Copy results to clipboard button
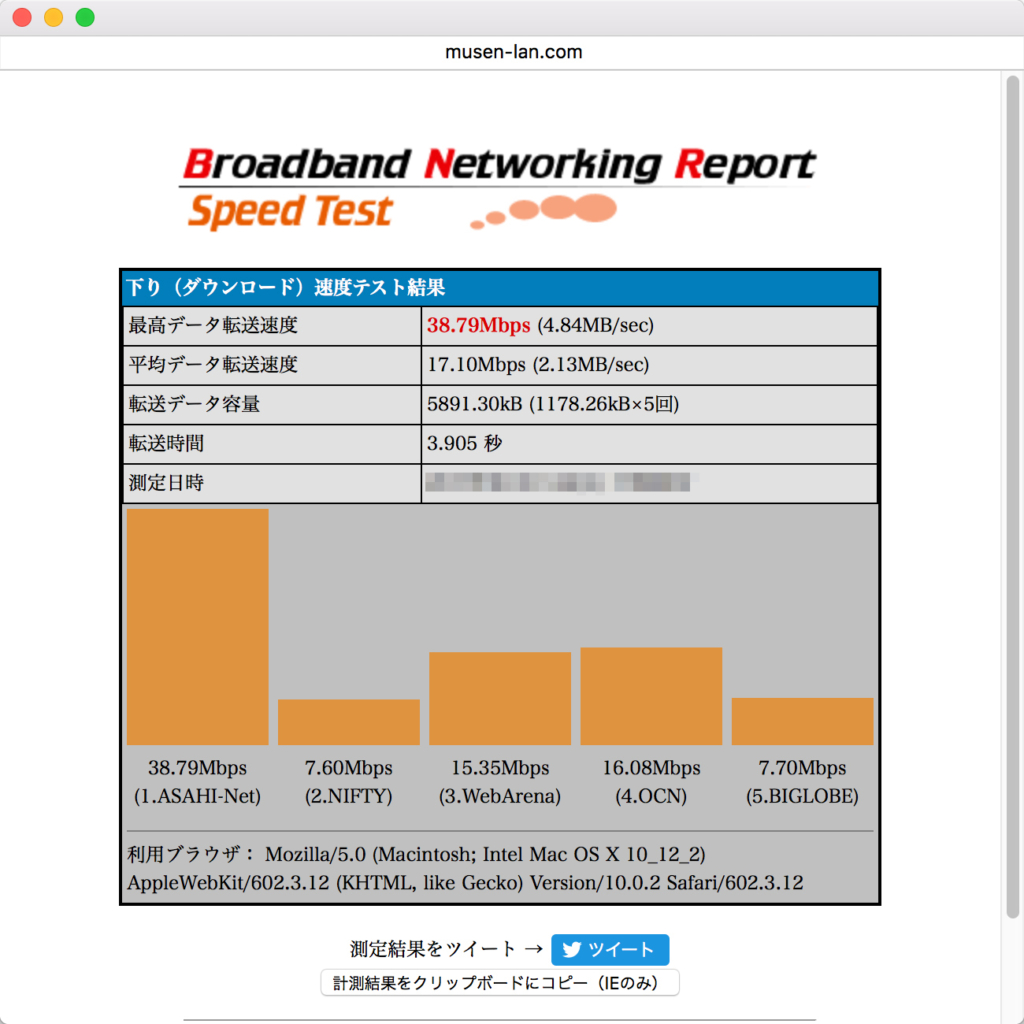 point(500,983)
